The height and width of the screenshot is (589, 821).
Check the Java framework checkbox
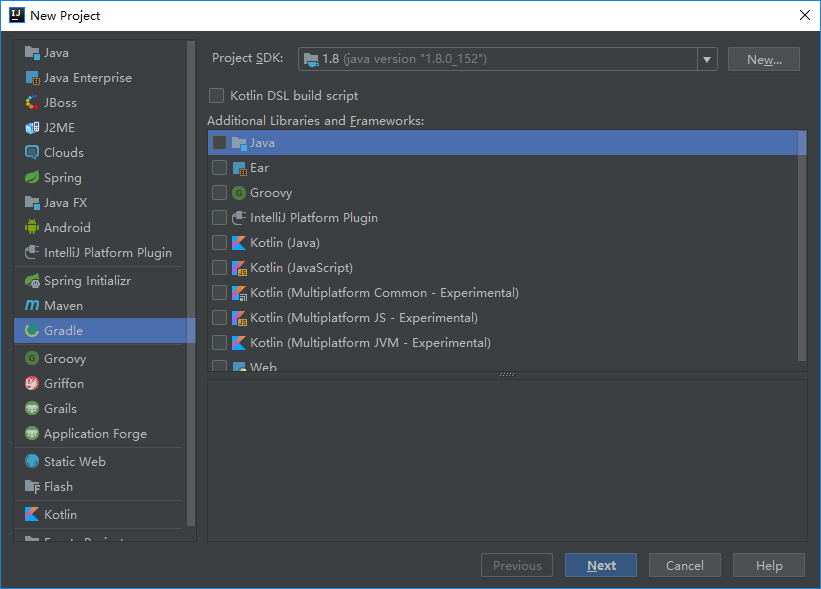219,143
